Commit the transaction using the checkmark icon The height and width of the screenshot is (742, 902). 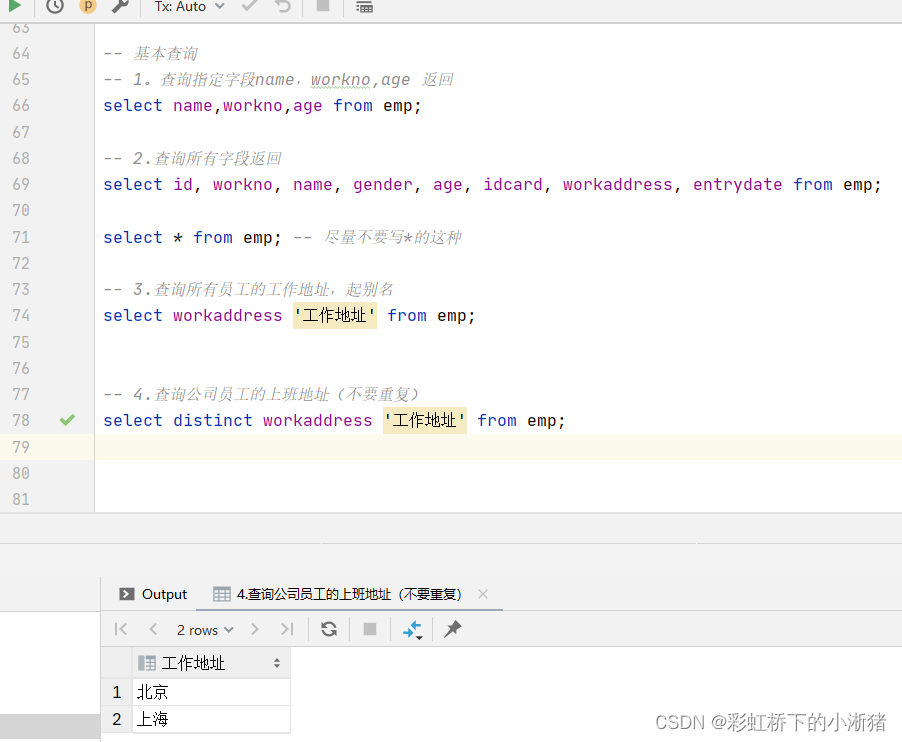[x=249, y=8]
